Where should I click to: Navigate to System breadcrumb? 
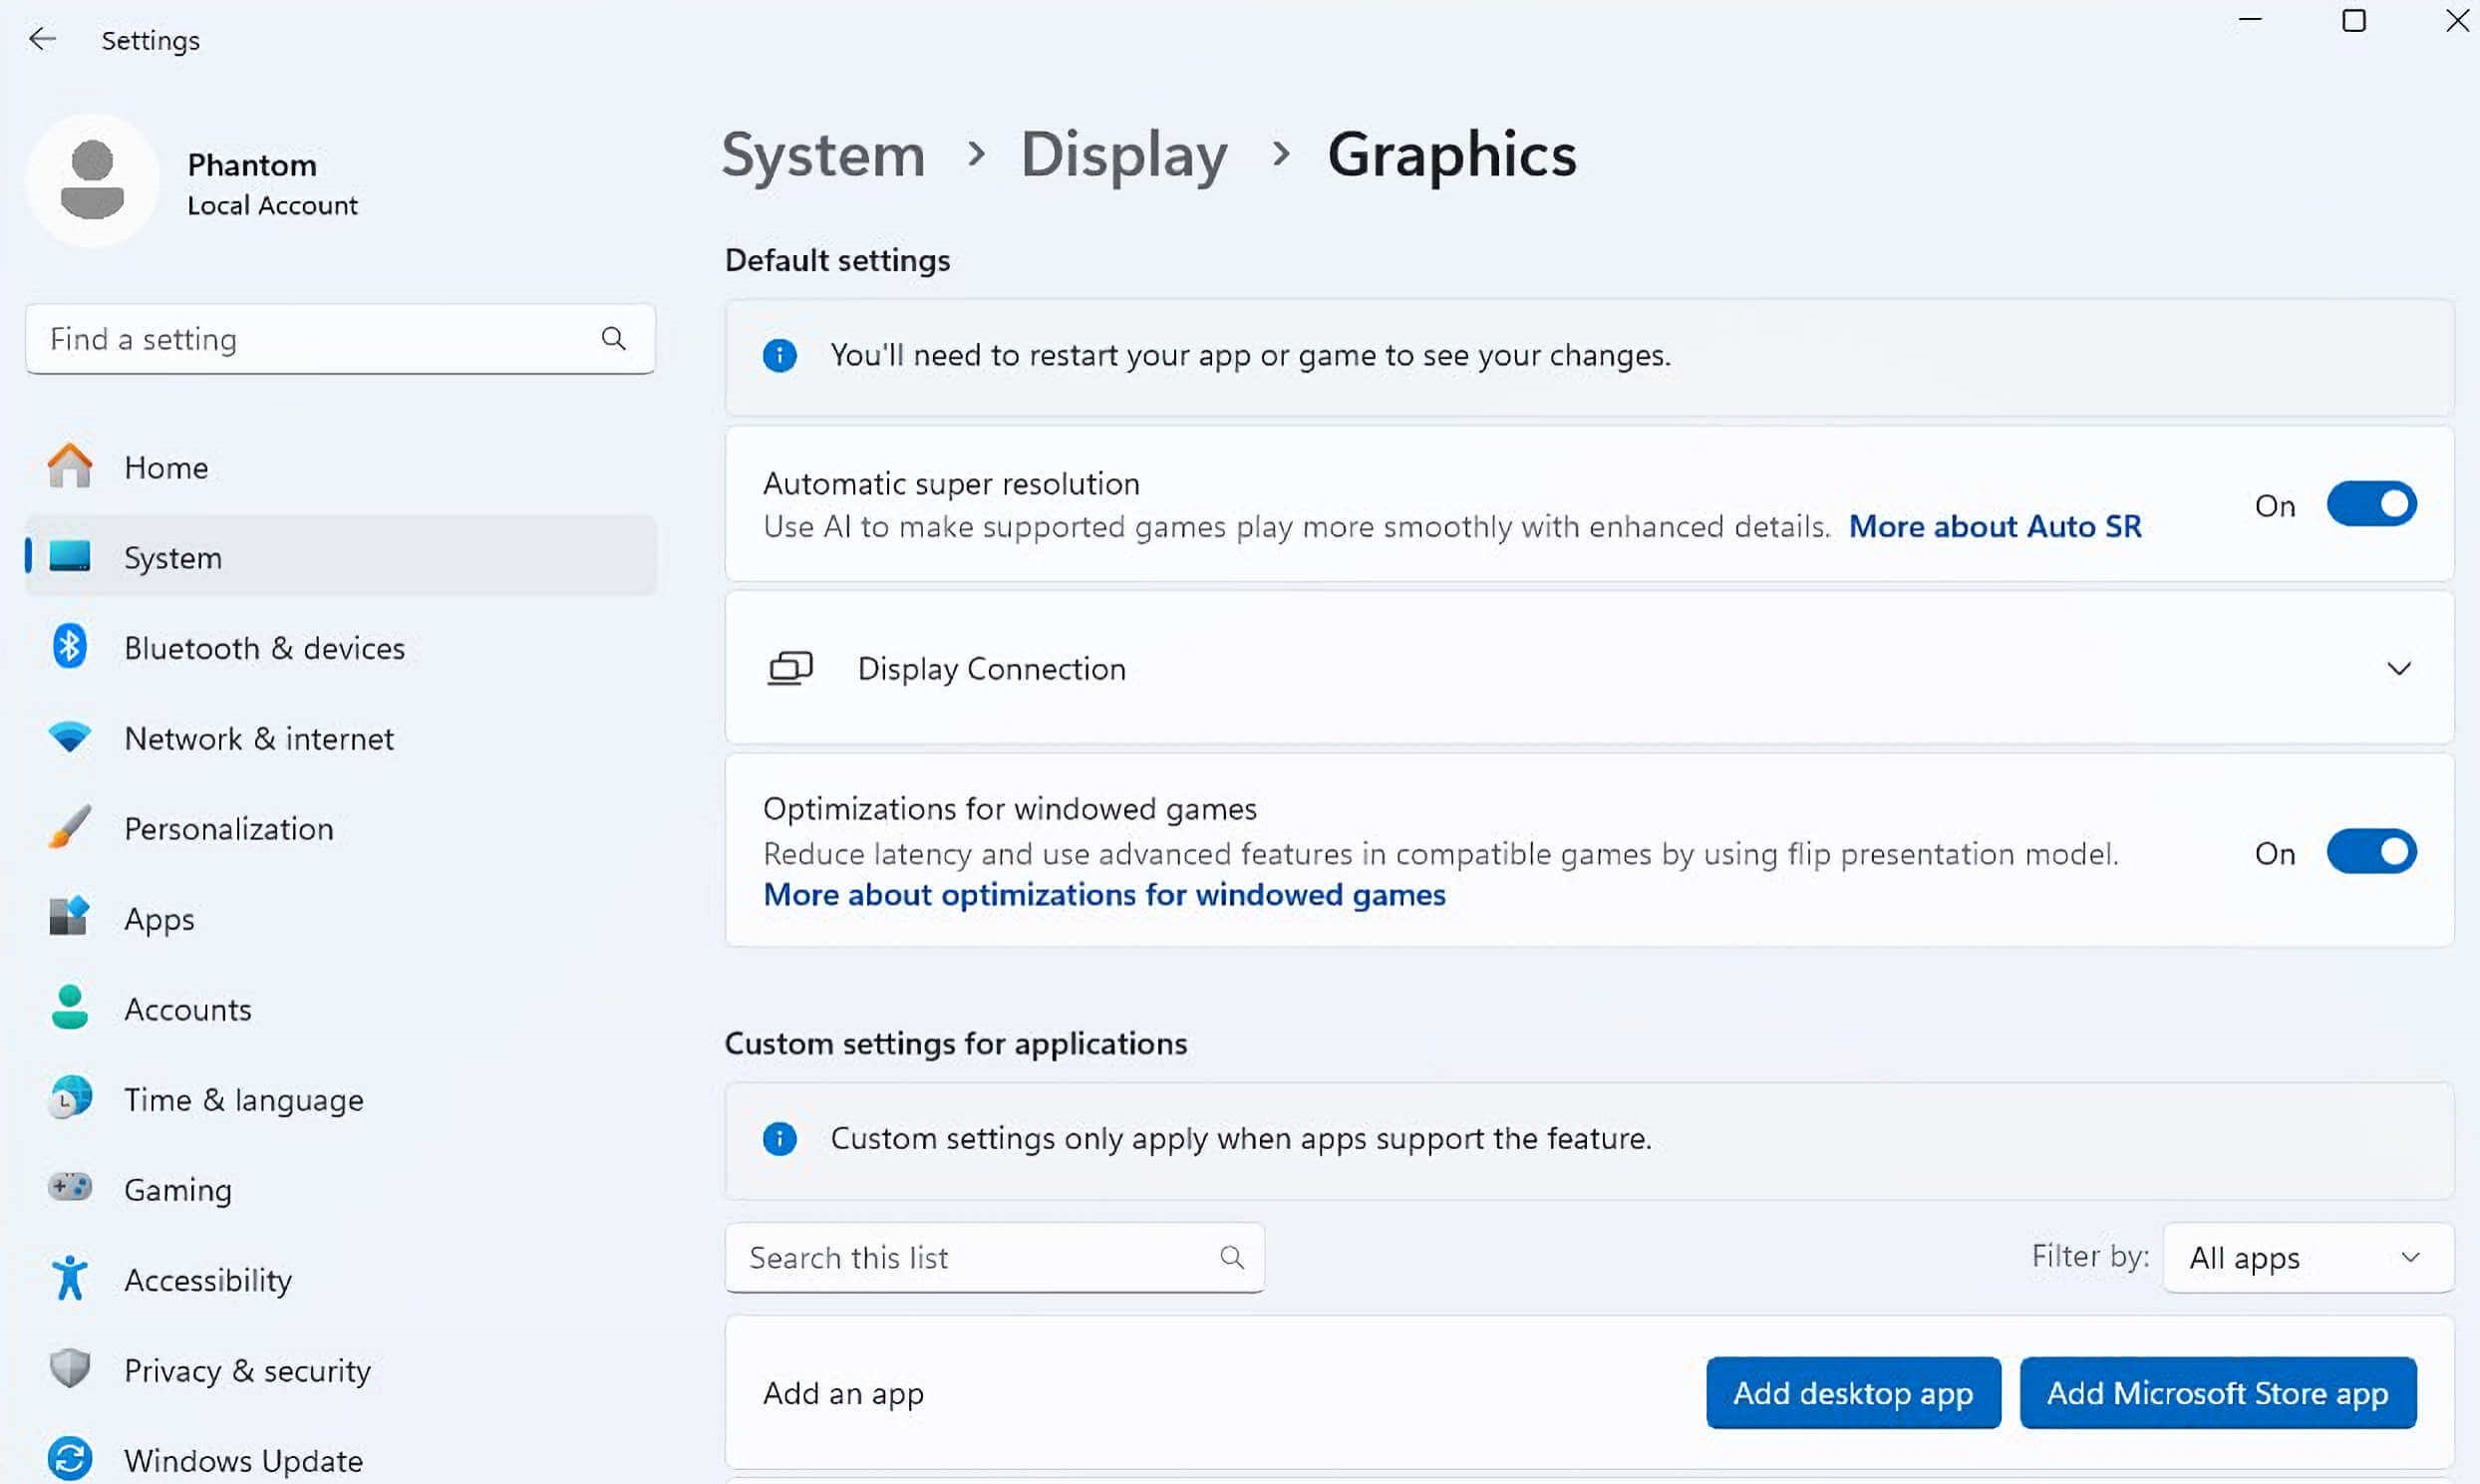click(823, 155)
